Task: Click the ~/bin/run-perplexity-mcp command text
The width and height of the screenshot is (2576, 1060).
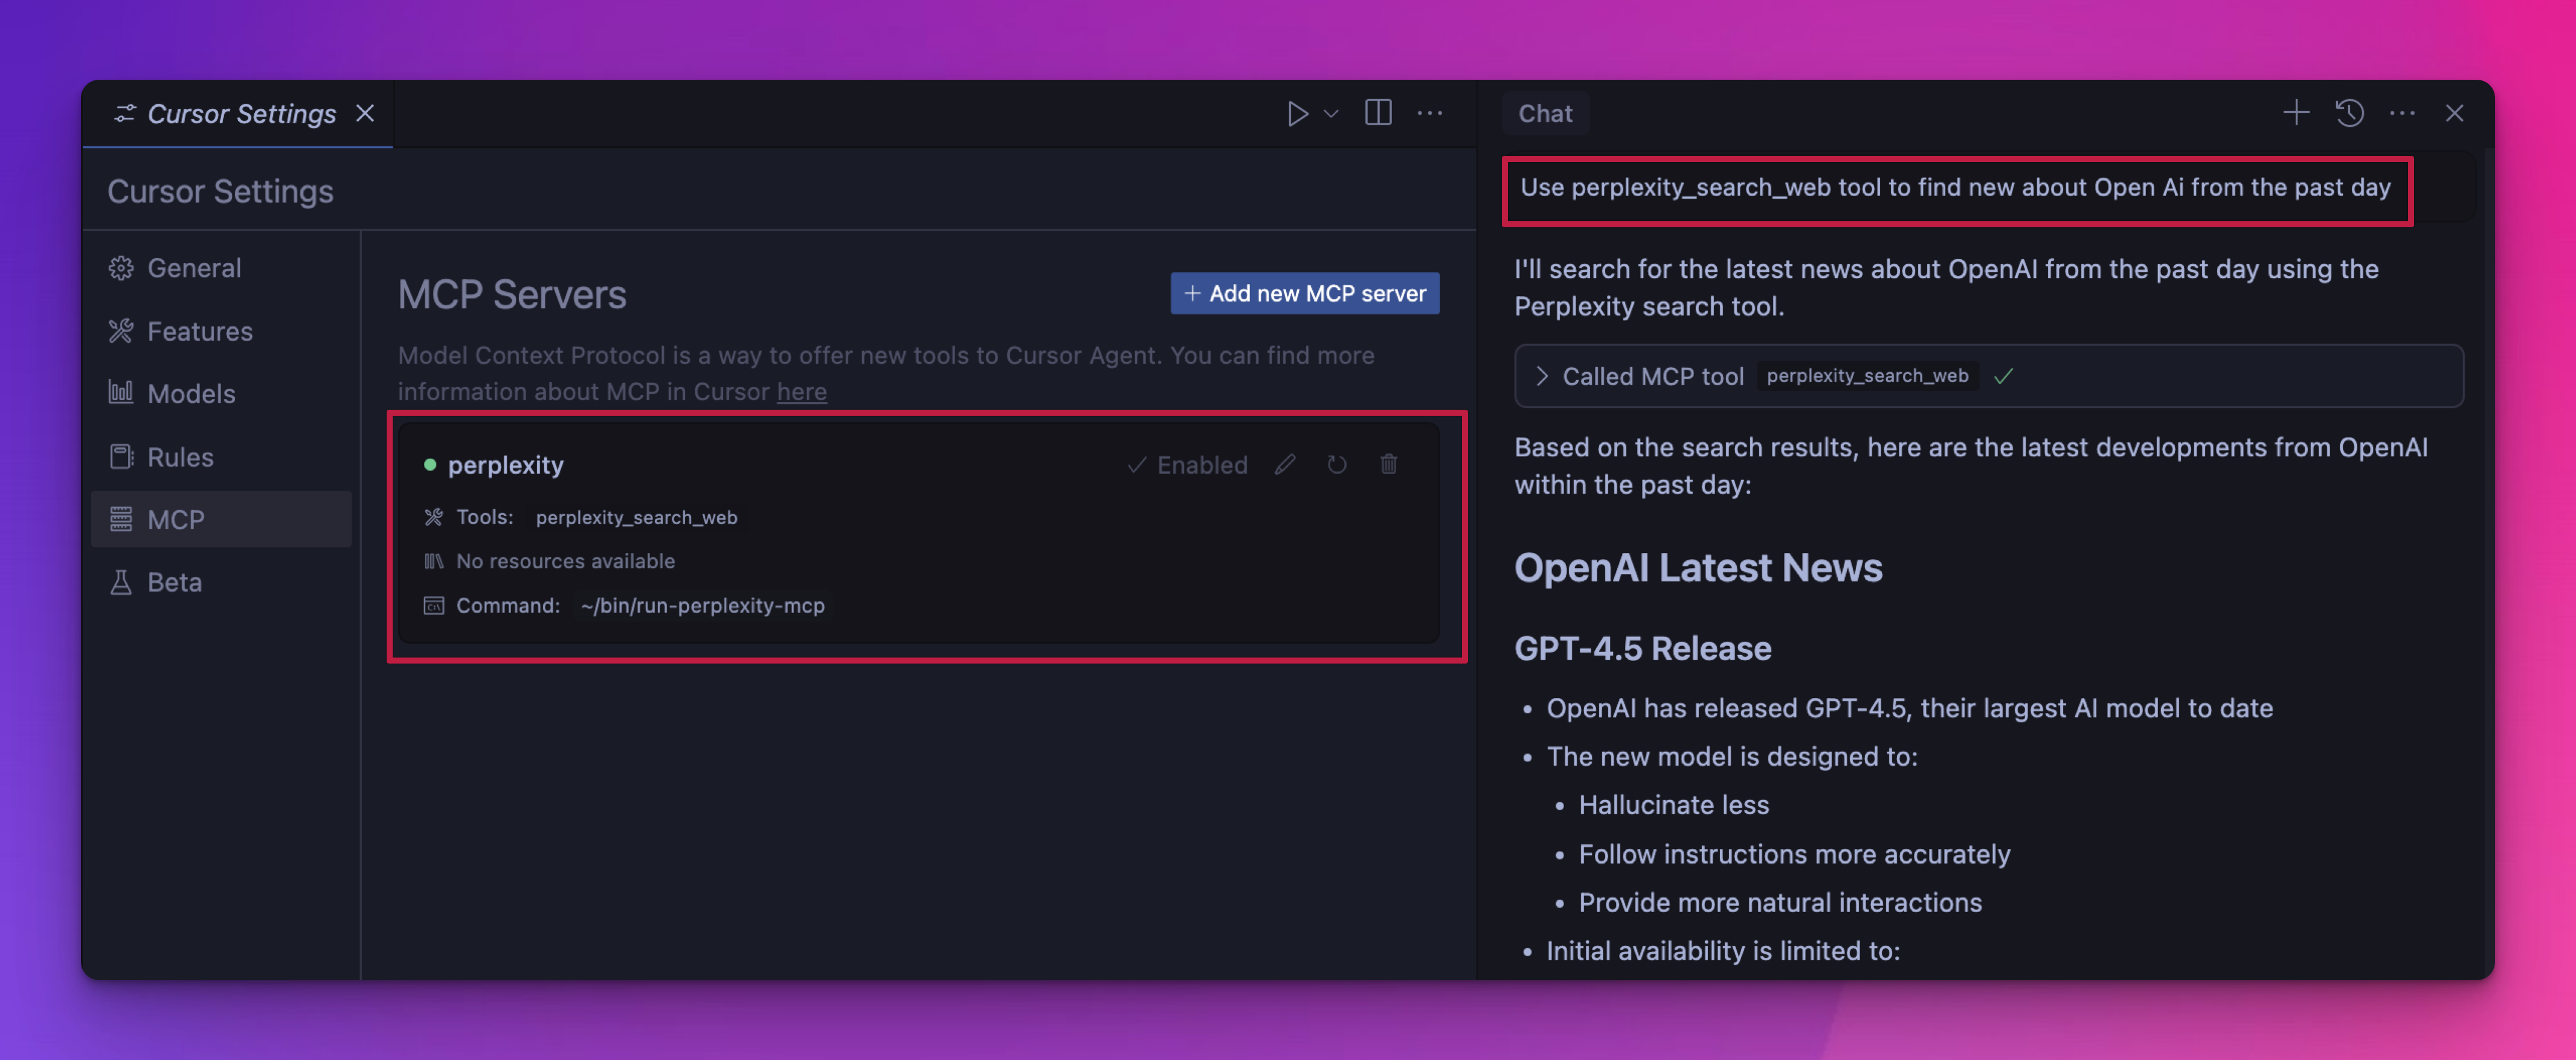Action: 702,606
